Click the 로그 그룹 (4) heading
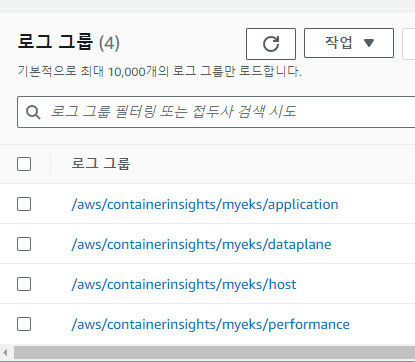Image resolution: width=415 pixels, height=362 pixels. (68, 42)
